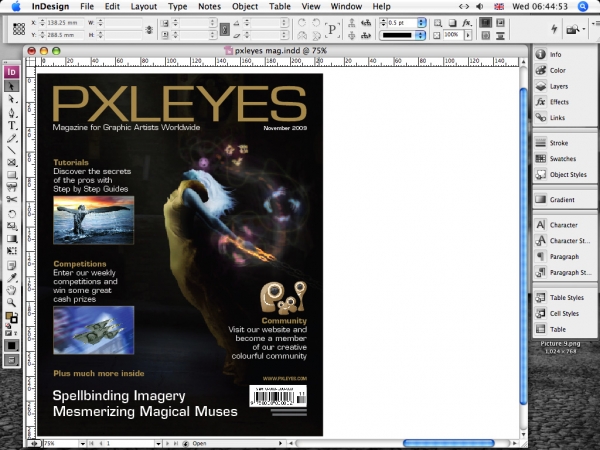Select the Gradient Swatch tool
This screenshot has height=450, width=600.
point(11,239)
